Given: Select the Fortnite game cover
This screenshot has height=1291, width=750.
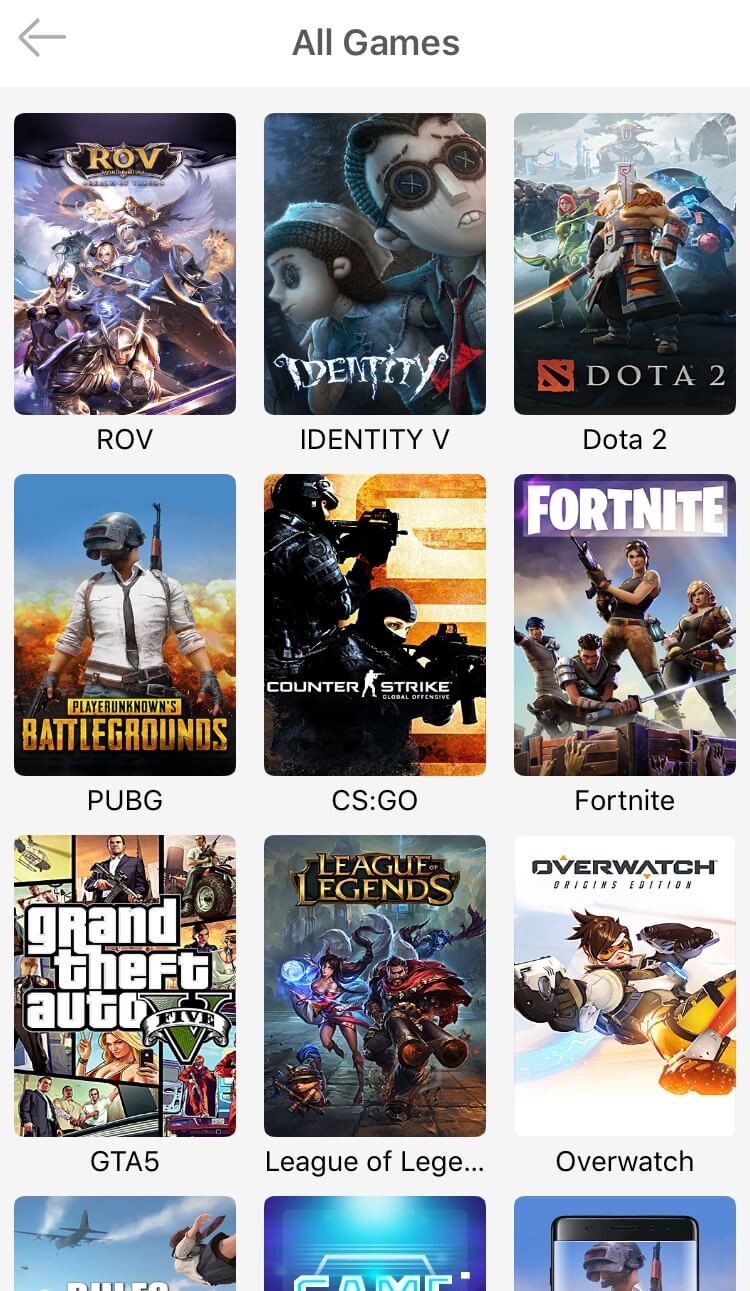Looking at the screenshot, I should point(625,625).
